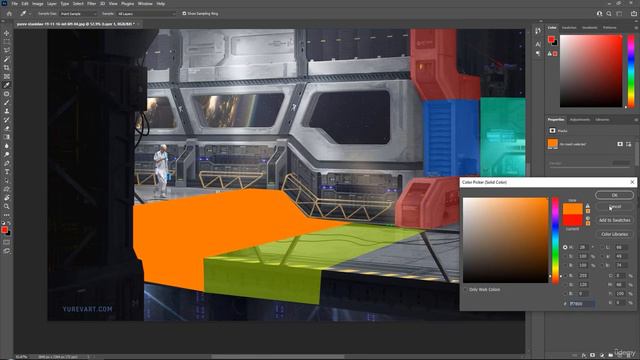Click OK in the Color Picker

pos(614,195)
